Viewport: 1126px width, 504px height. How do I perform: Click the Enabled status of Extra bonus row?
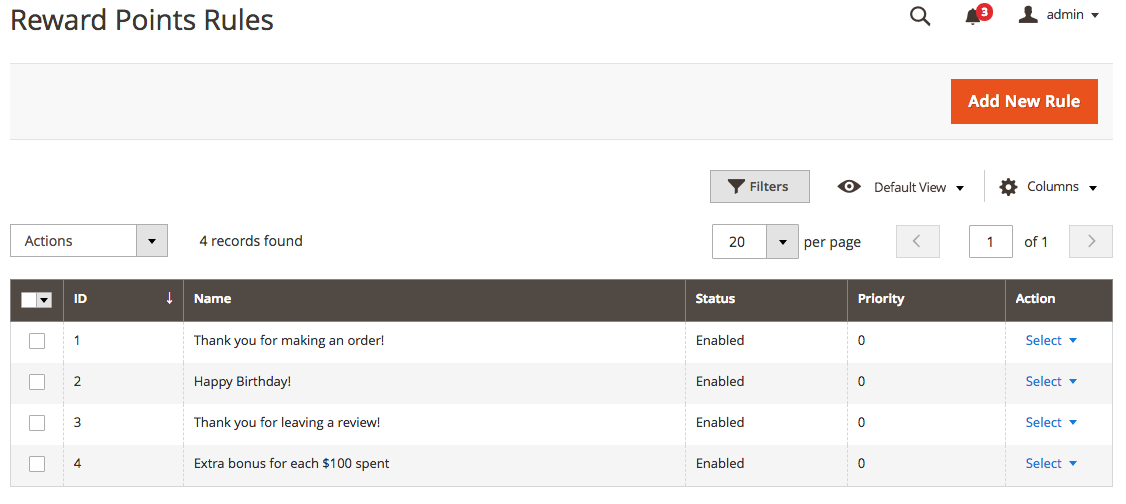point(720,463)
